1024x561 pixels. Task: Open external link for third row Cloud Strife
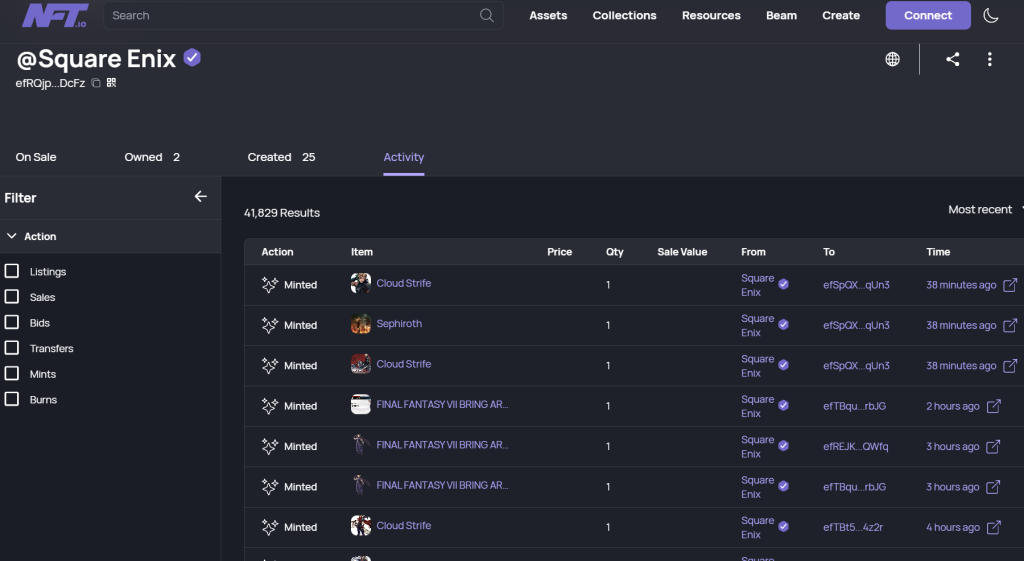pyautogui.click(x=1010, y=366)
